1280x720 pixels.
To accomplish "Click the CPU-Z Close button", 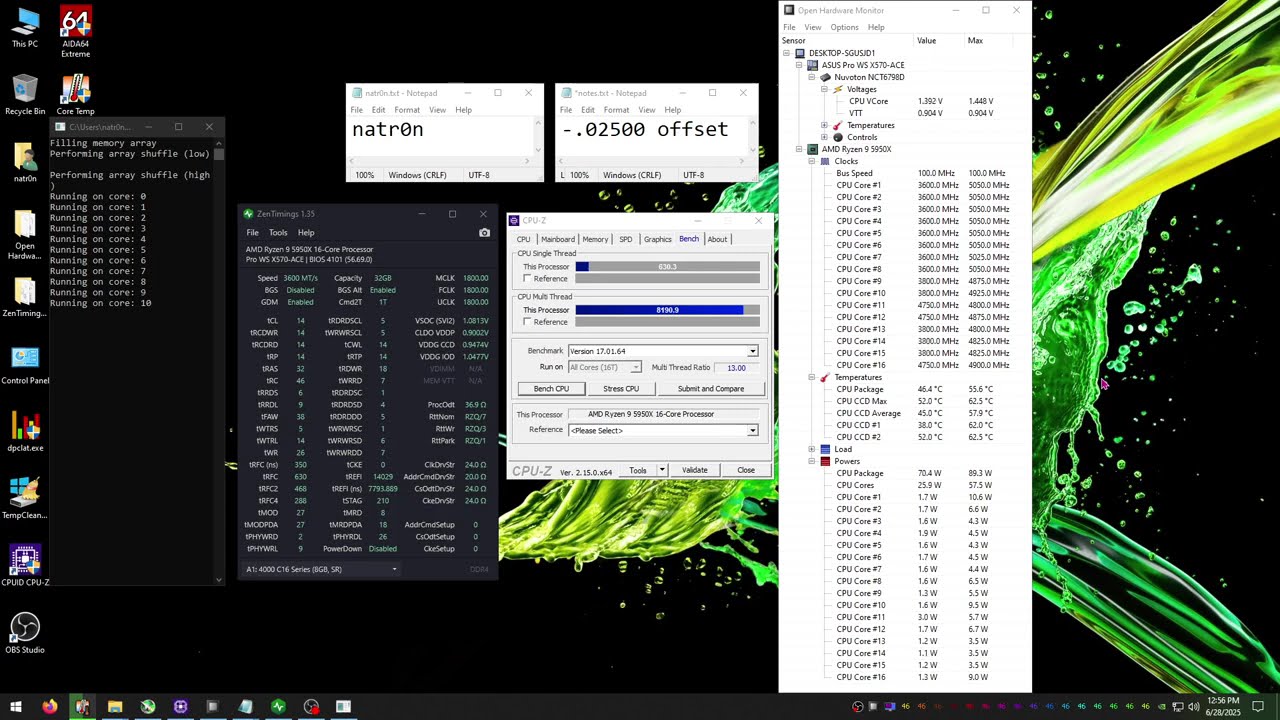I will [x=746, y=470].
